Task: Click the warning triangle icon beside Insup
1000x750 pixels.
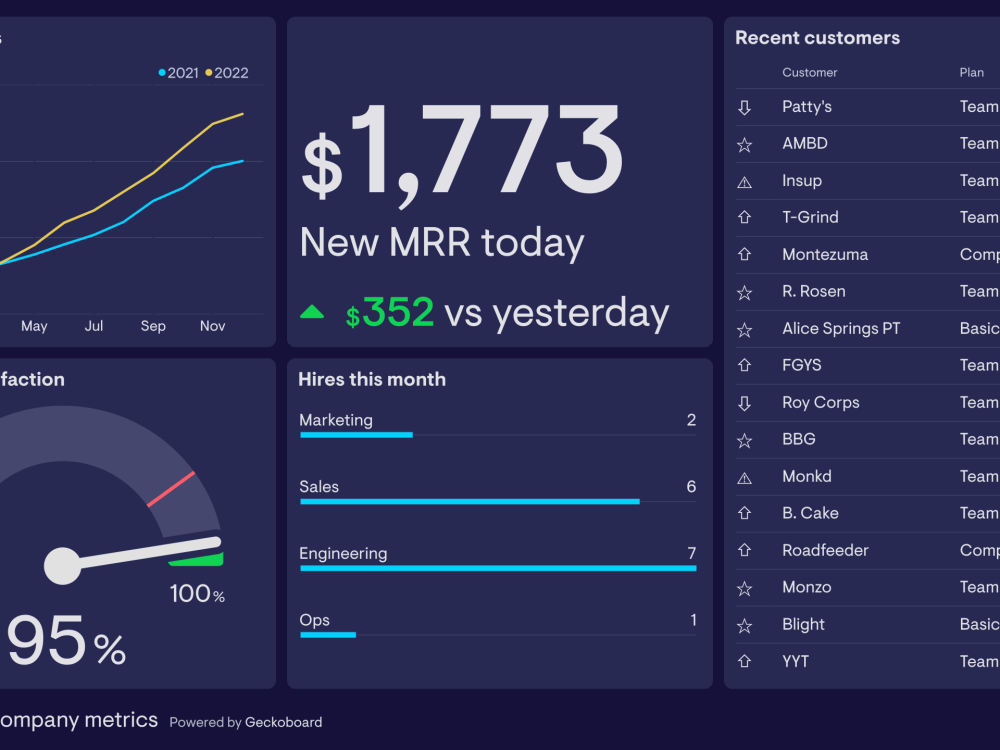Action: pos(744,180)
